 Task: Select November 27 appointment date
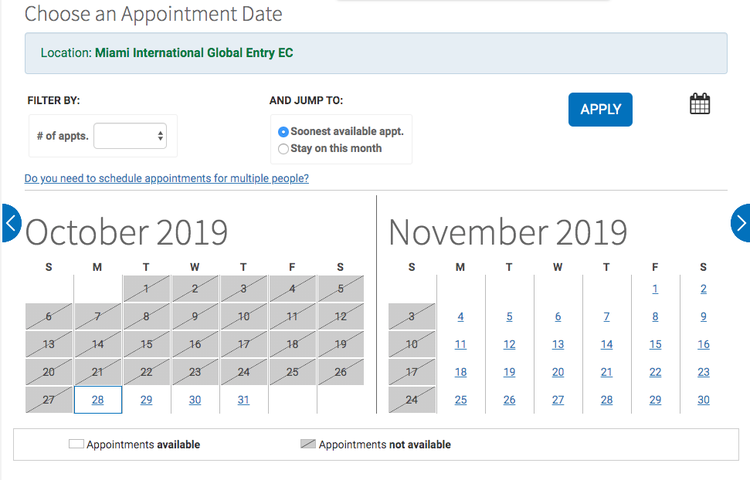tap(558, 400)
